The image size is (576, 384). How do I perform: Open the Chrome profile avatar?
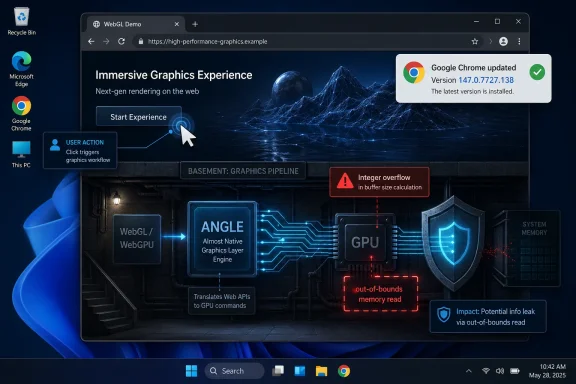pyautogui.click(x=503, y=42)
